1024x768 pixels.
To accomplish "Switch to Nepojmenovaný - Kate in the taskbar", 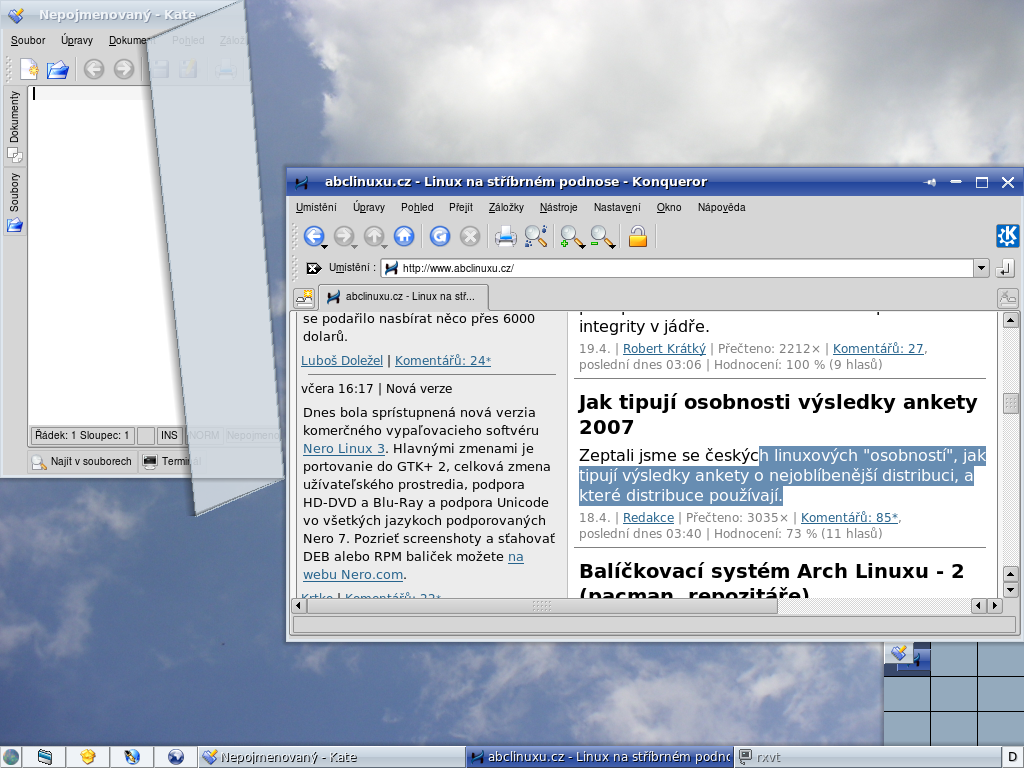I will (332, 757).
